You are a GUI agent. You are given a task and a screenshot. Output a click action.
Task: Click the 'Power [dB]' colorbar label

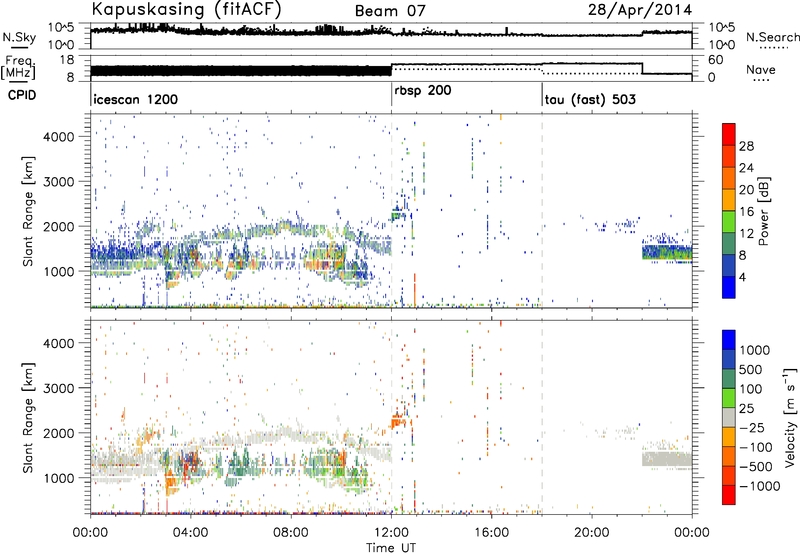click(763, 211)
